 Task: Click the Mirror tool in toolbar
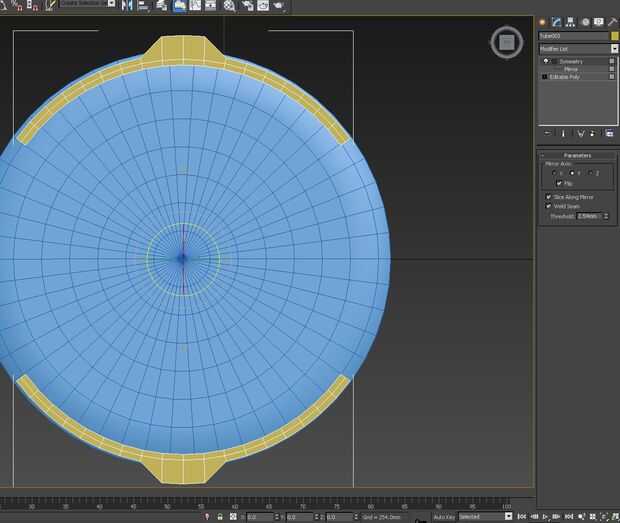pos(126,5)
